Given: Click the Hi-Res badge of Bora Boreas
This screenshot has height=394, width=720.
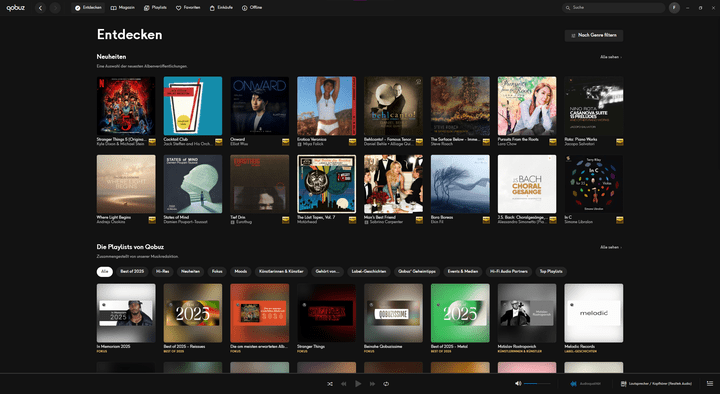Looking at the screenshot, I should click(x=486, y=220).
